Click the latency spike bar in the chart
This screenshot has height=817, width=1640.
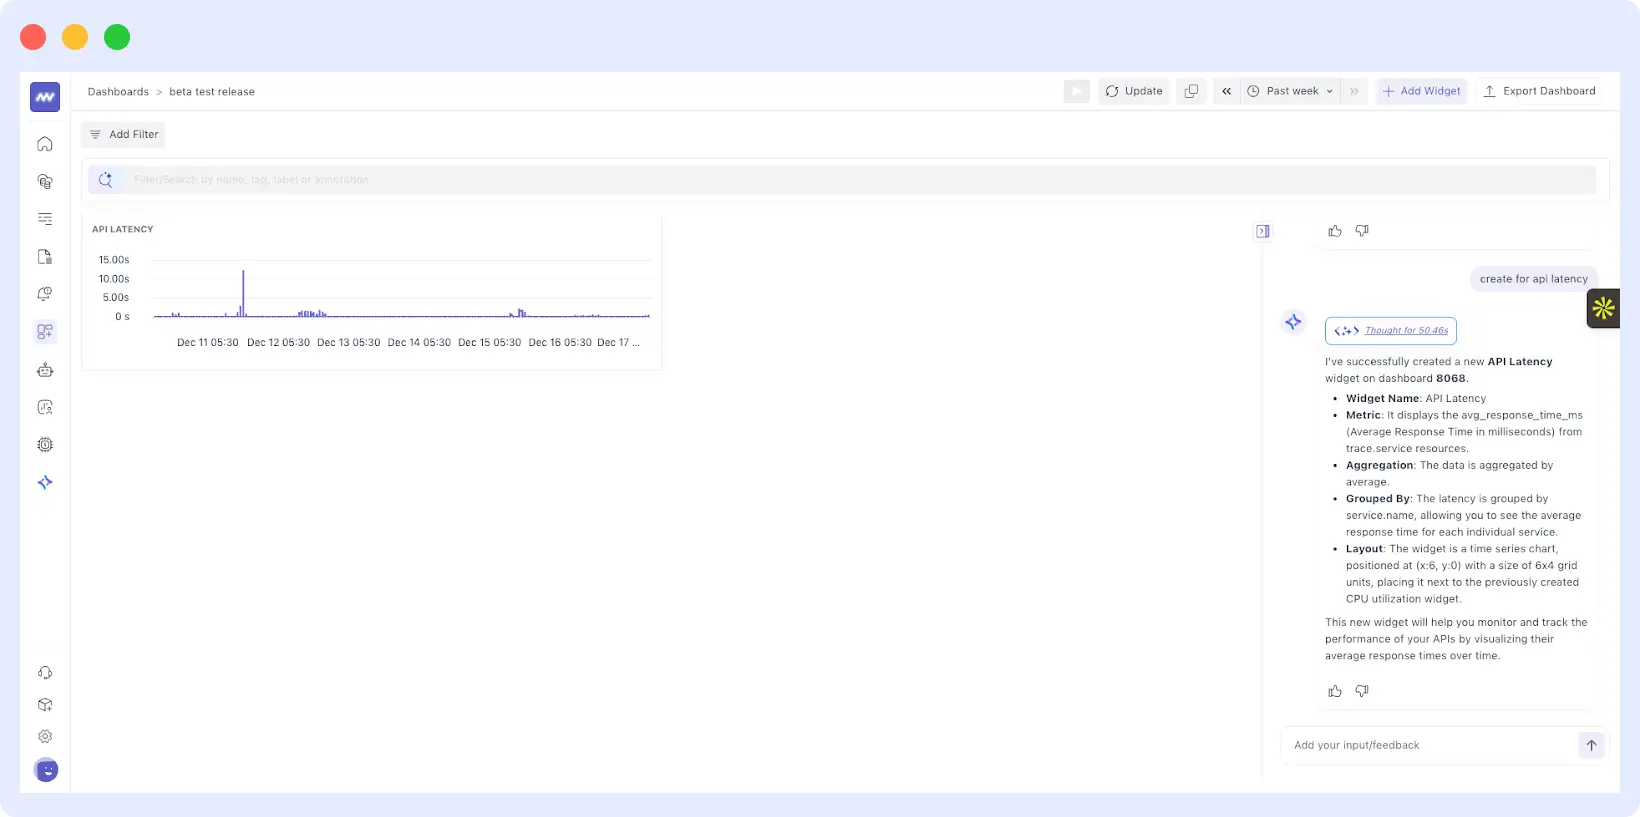pyautogui.click(x=243, y=293)
